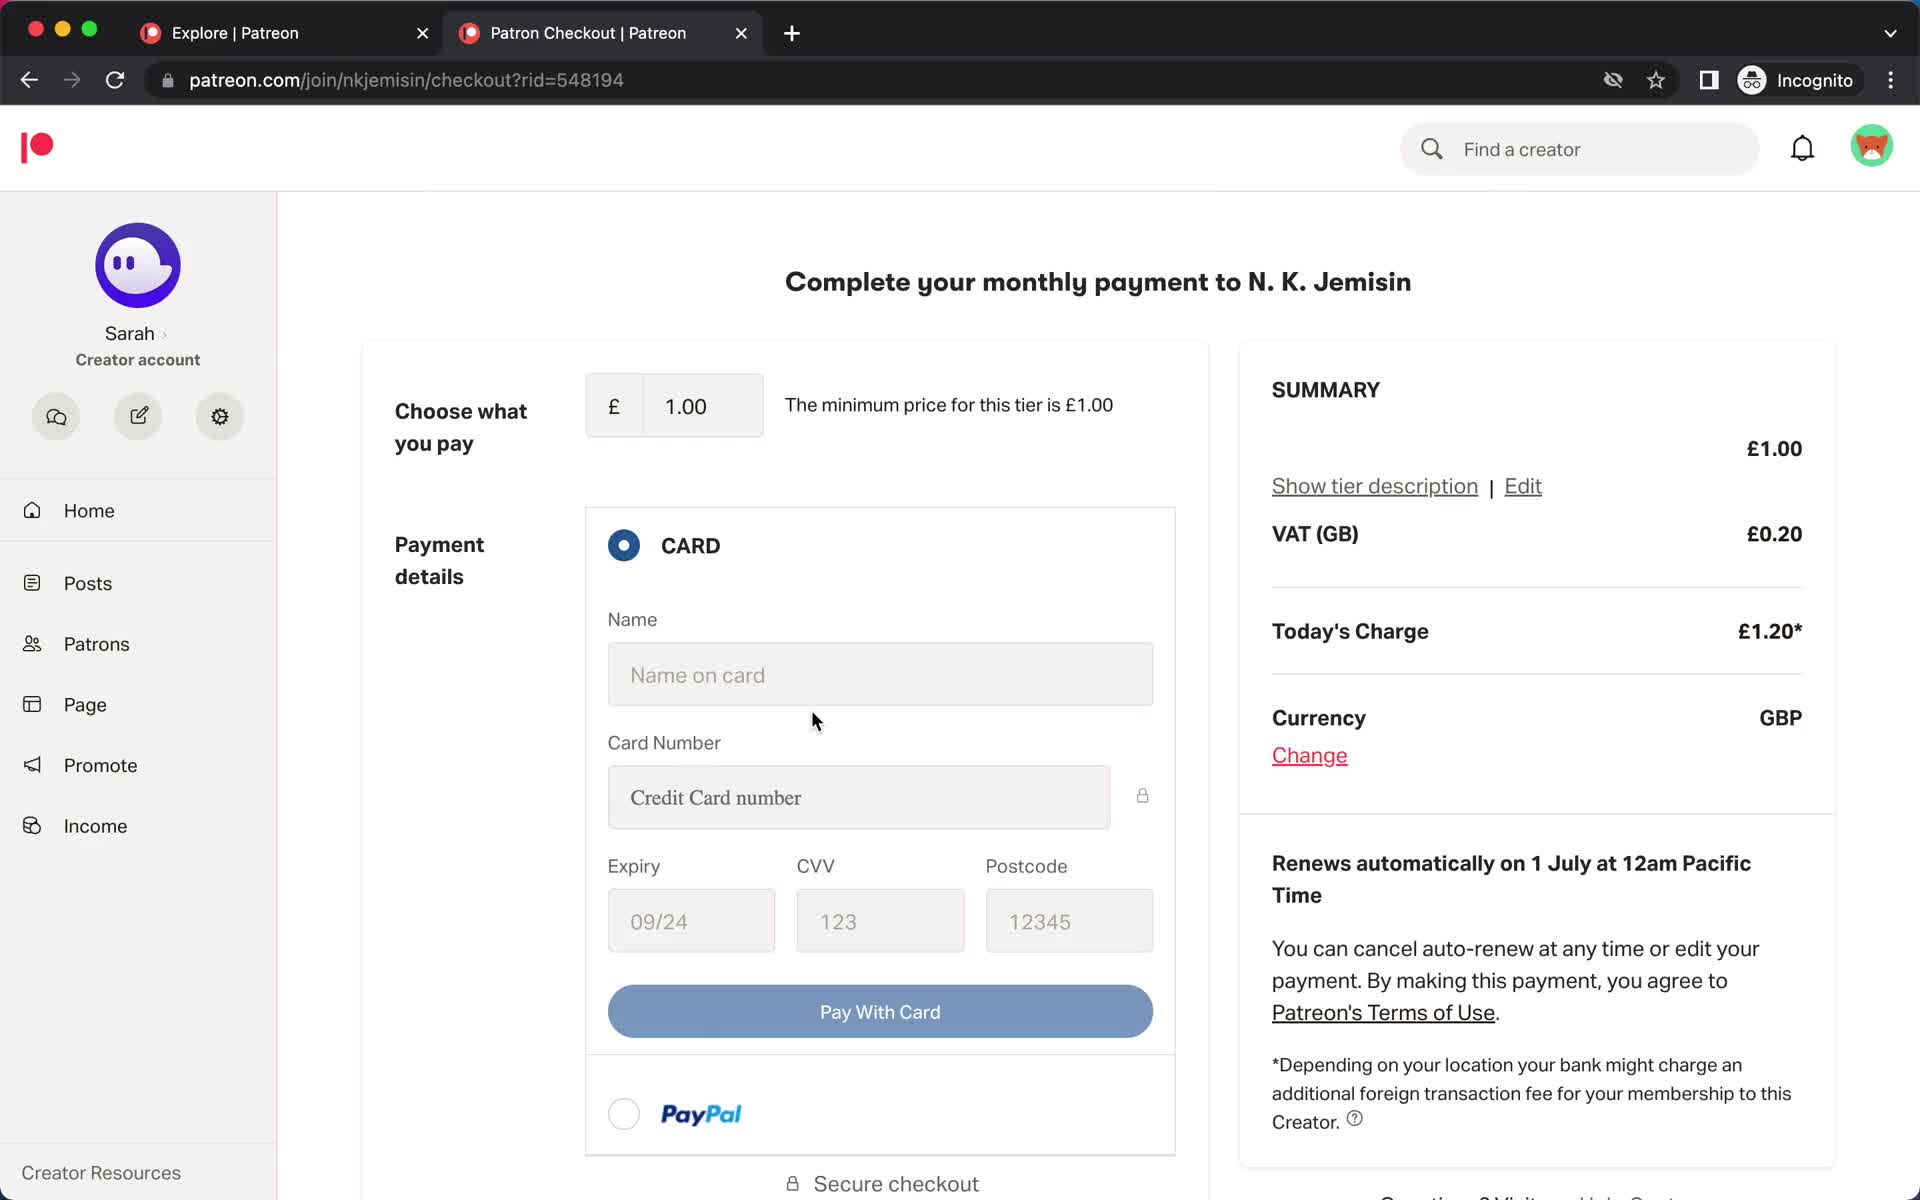Open the user avatar menu
Image resolution: width=1920 pixels, height=1200 pixels.
1871,146
